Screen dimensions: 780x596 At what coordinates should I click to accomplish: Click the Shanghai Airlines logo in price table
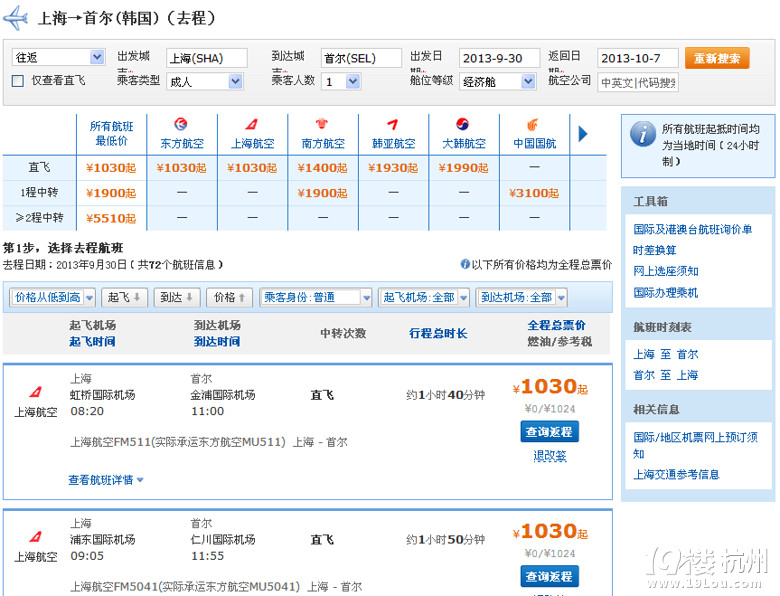click(252, 124)
